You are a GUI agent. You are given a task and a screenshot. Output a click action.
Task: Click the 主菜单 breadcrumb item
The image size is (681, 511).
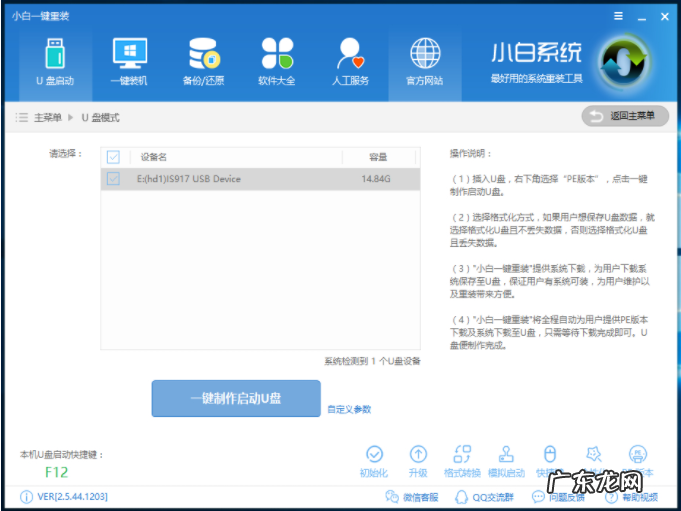48,117
